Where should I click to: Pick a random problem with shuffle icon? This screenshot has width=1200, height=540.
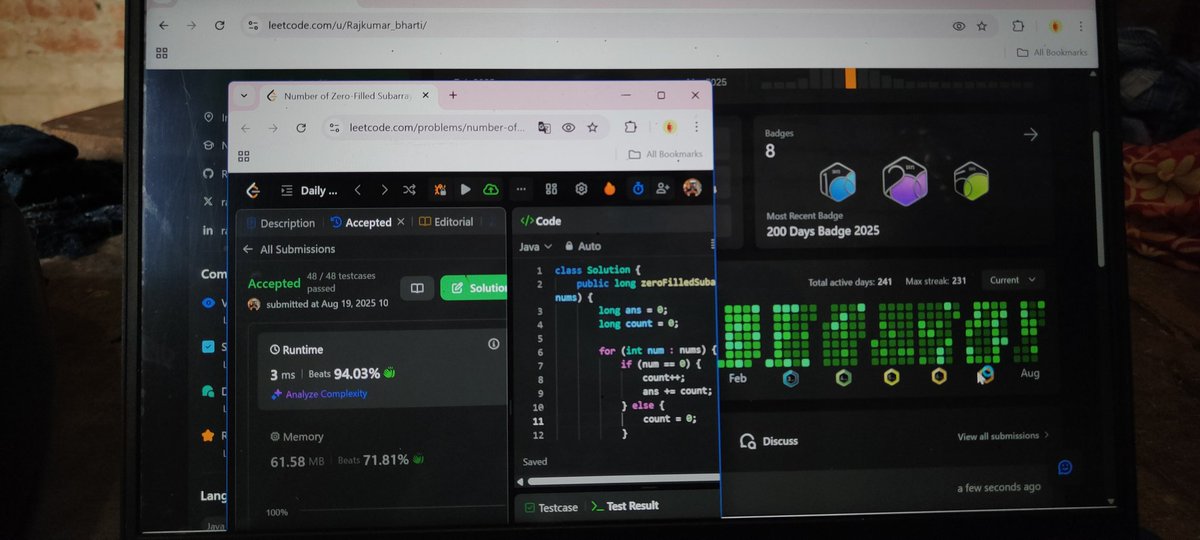point(410,189)
